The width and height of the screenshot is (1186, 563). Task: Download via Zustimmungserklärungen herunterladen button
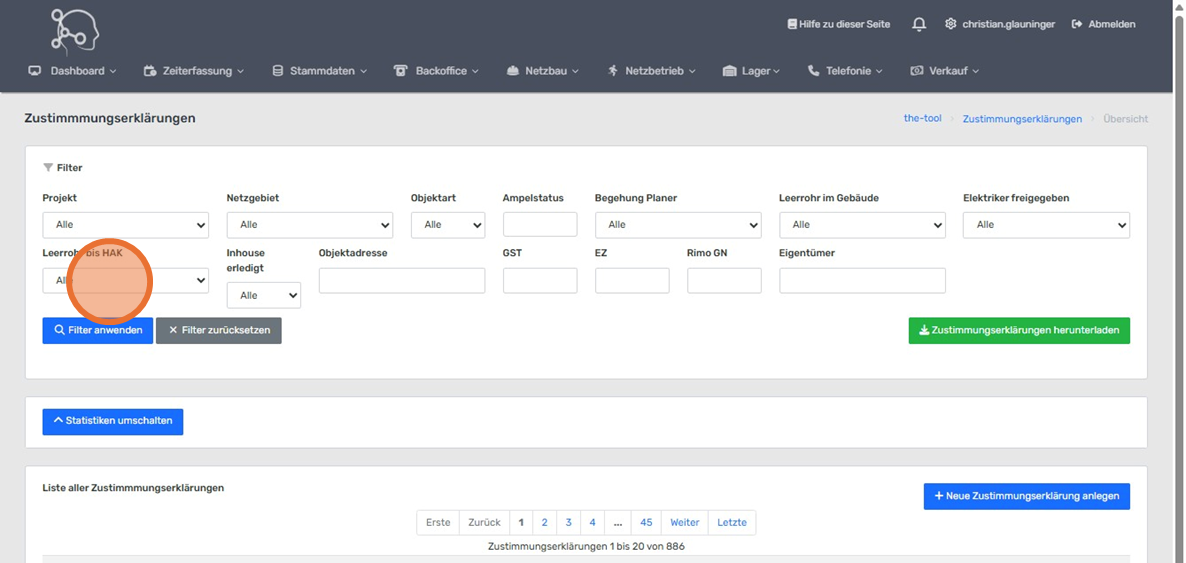click(1018, 330)
